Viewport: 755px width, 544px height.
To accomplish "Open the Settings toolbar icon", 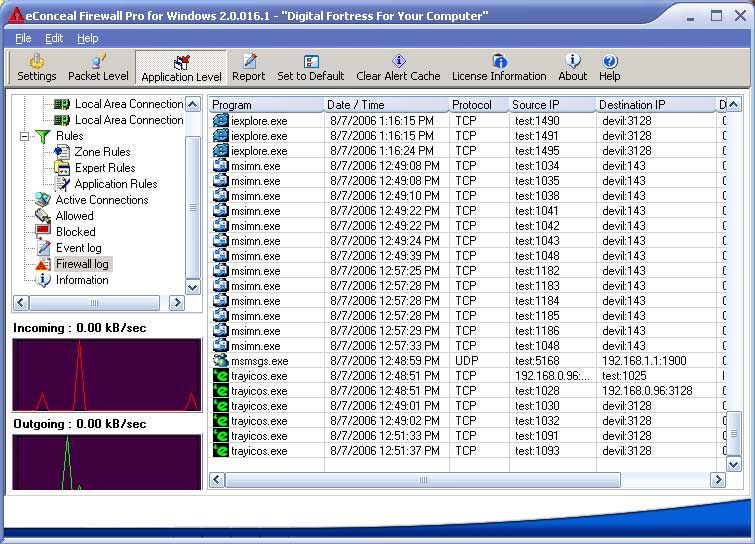I will [37, 68].
